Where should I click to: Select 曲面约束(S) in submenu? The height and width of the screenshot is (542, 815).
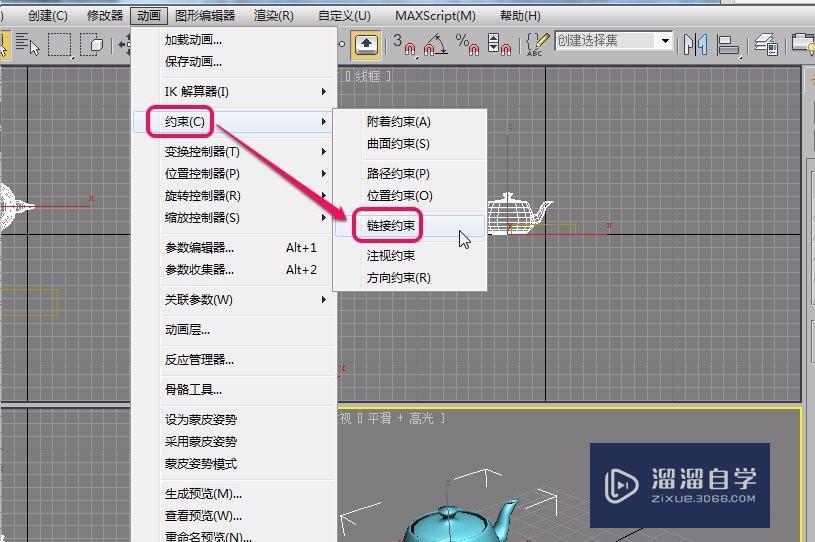(x=410, y=143)
